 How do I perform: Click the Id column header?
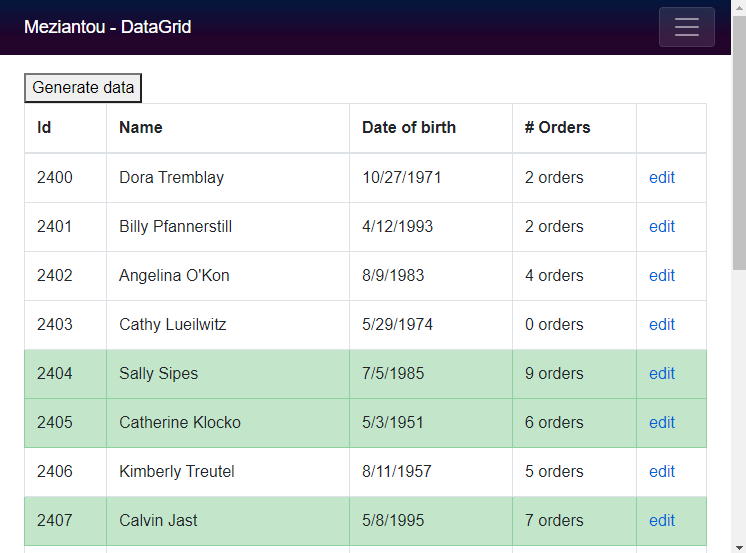pos(44,128)
